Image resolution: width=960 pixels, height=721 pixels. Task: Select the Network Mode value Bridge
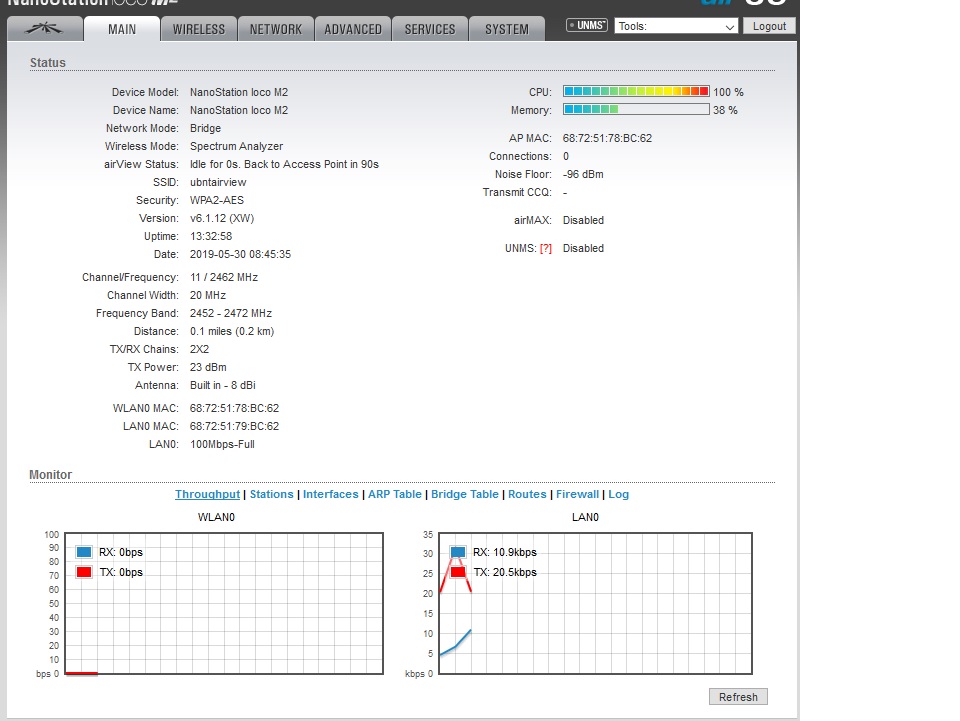pyautogui.click(x=205, y=129)
